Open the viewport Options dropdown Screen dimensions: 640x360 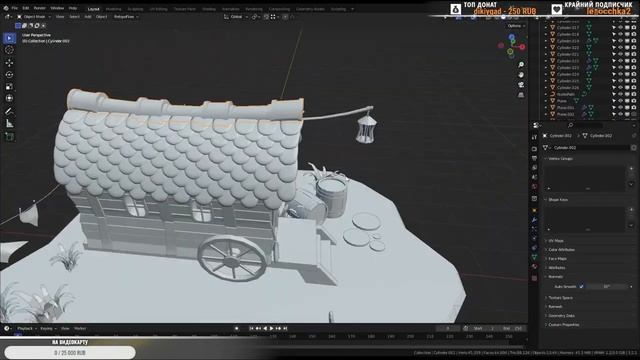(516, 26)
